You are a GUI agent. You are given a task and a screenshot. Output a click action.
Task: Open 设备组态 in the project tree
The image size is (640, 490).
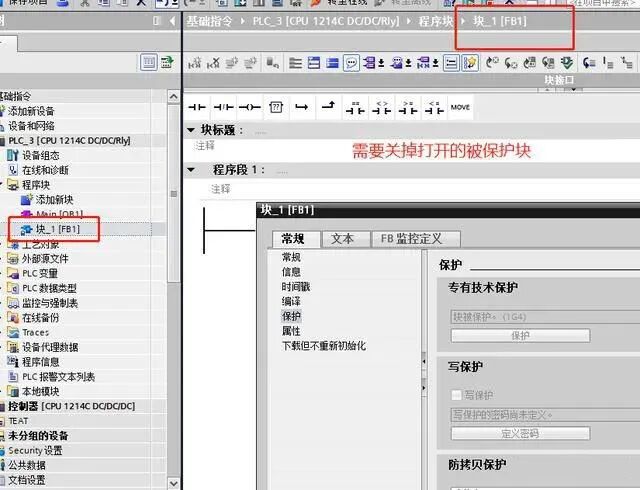point(40,156)
